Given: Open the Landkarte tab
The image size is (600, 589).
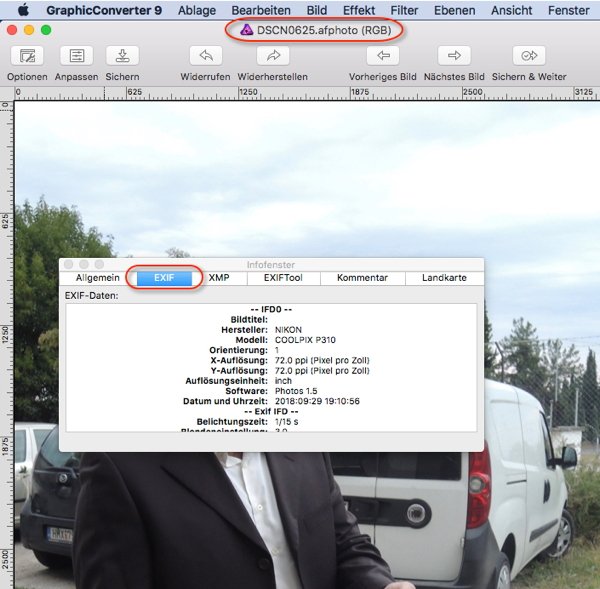Looking at the screenshot, I should pos(444,278).
